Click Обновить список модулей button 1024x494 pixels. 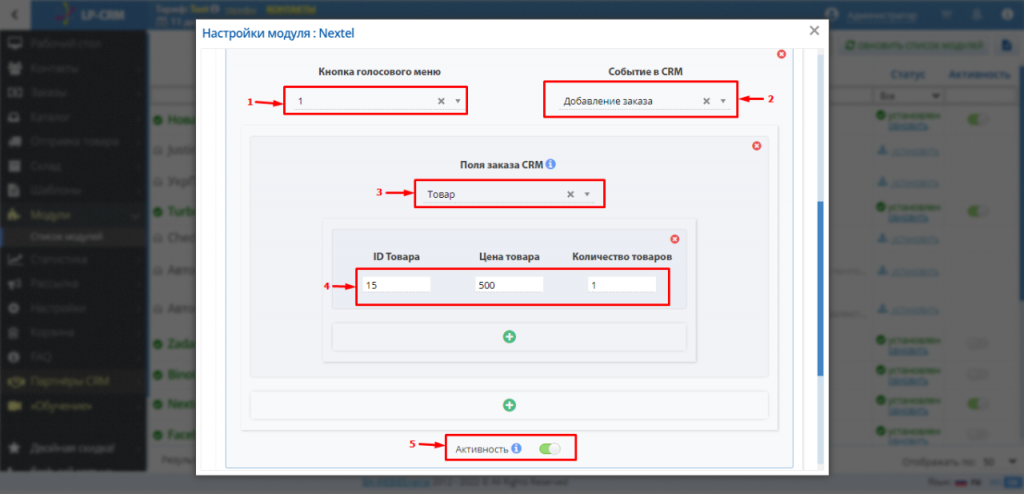pyautogui.click(x=914, y=46)
